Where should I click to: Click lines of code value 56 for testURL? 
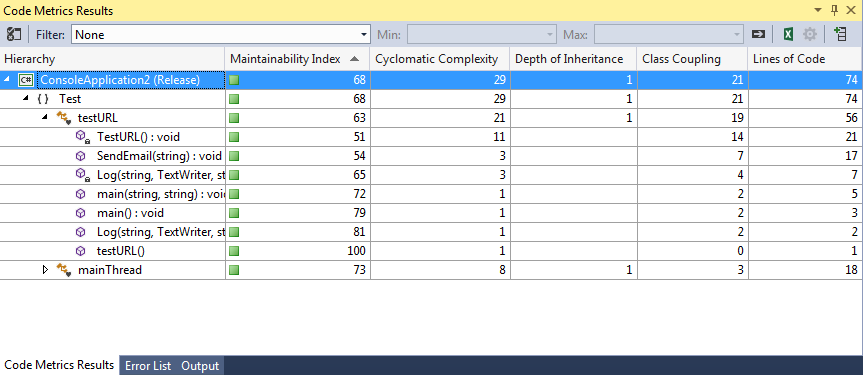point(852,118)
